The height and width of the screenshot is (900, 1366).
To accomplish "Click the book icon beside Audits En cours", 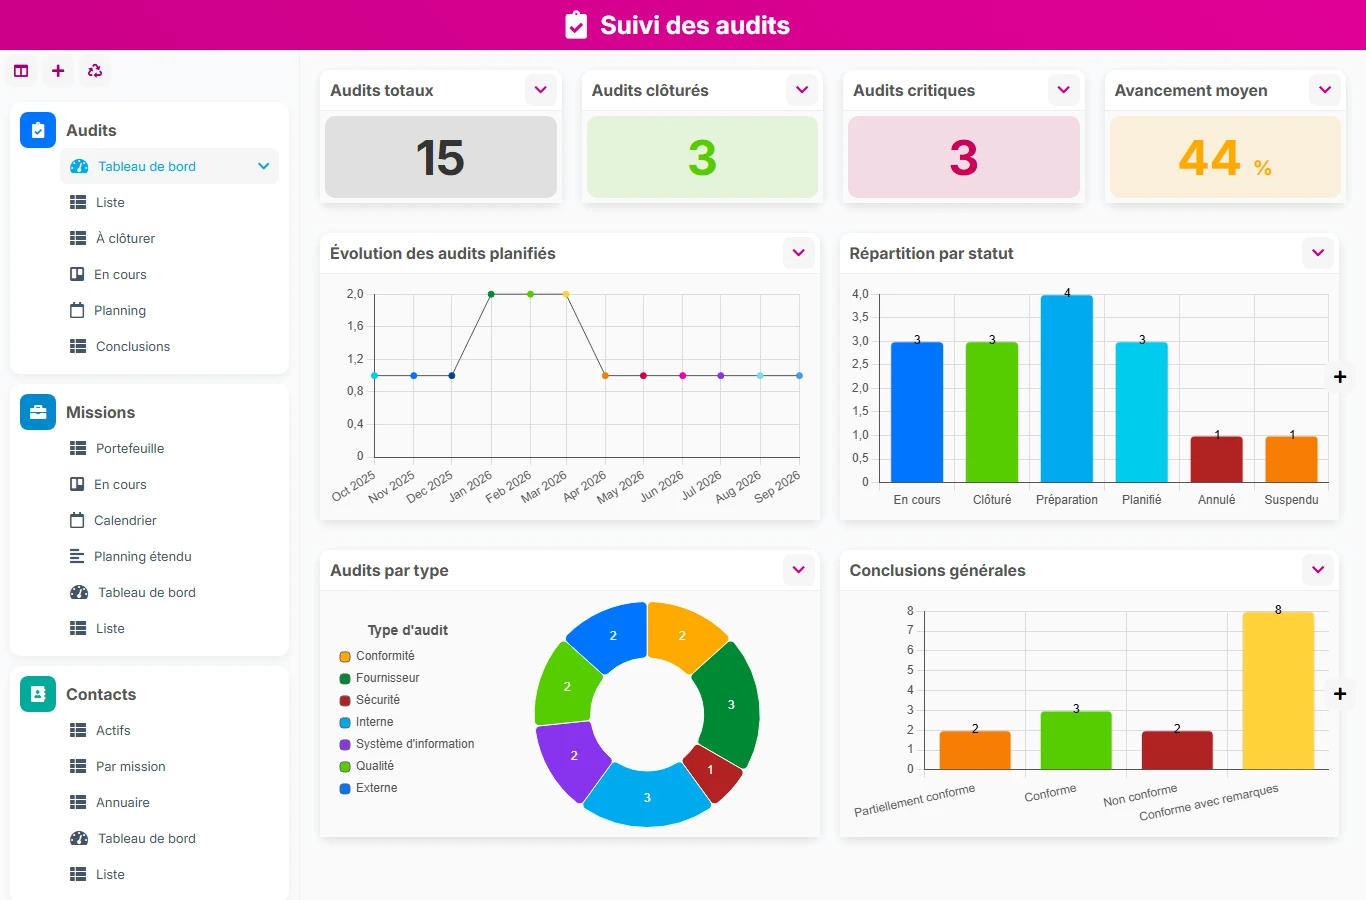I will [x=77, y=274].
